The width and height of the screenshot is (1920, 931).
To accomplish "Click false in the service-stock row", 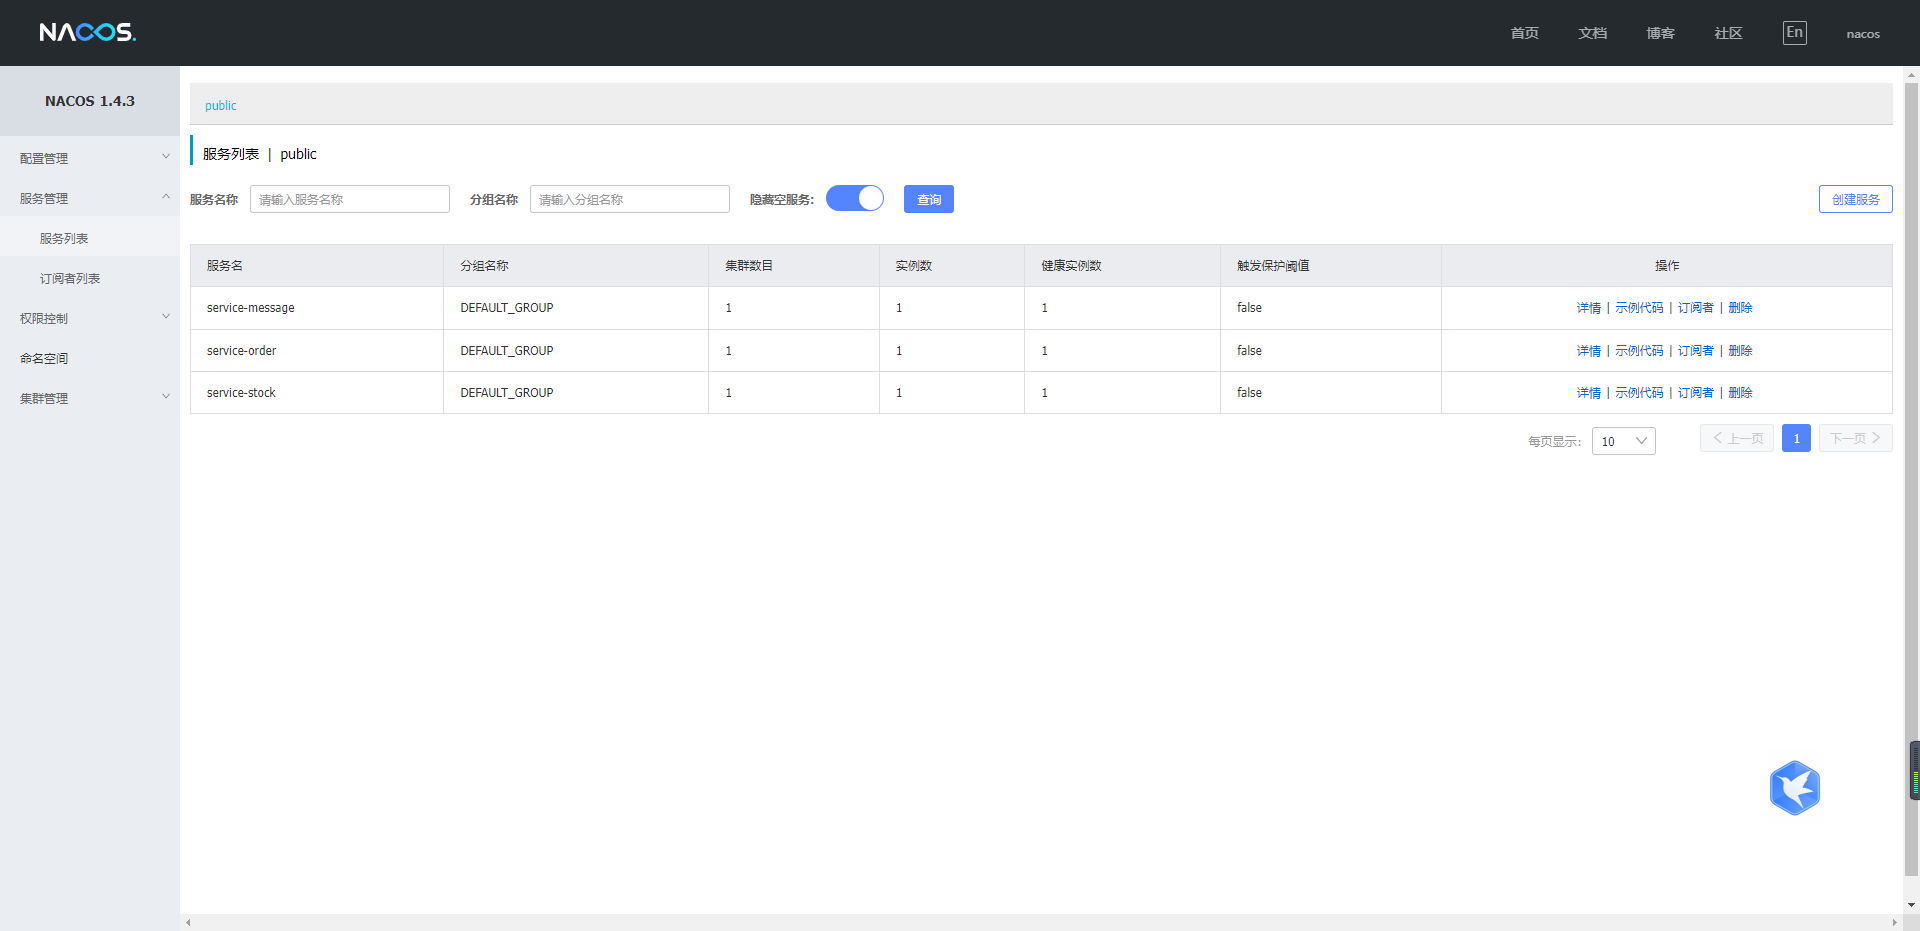I will coord(1249,393).
